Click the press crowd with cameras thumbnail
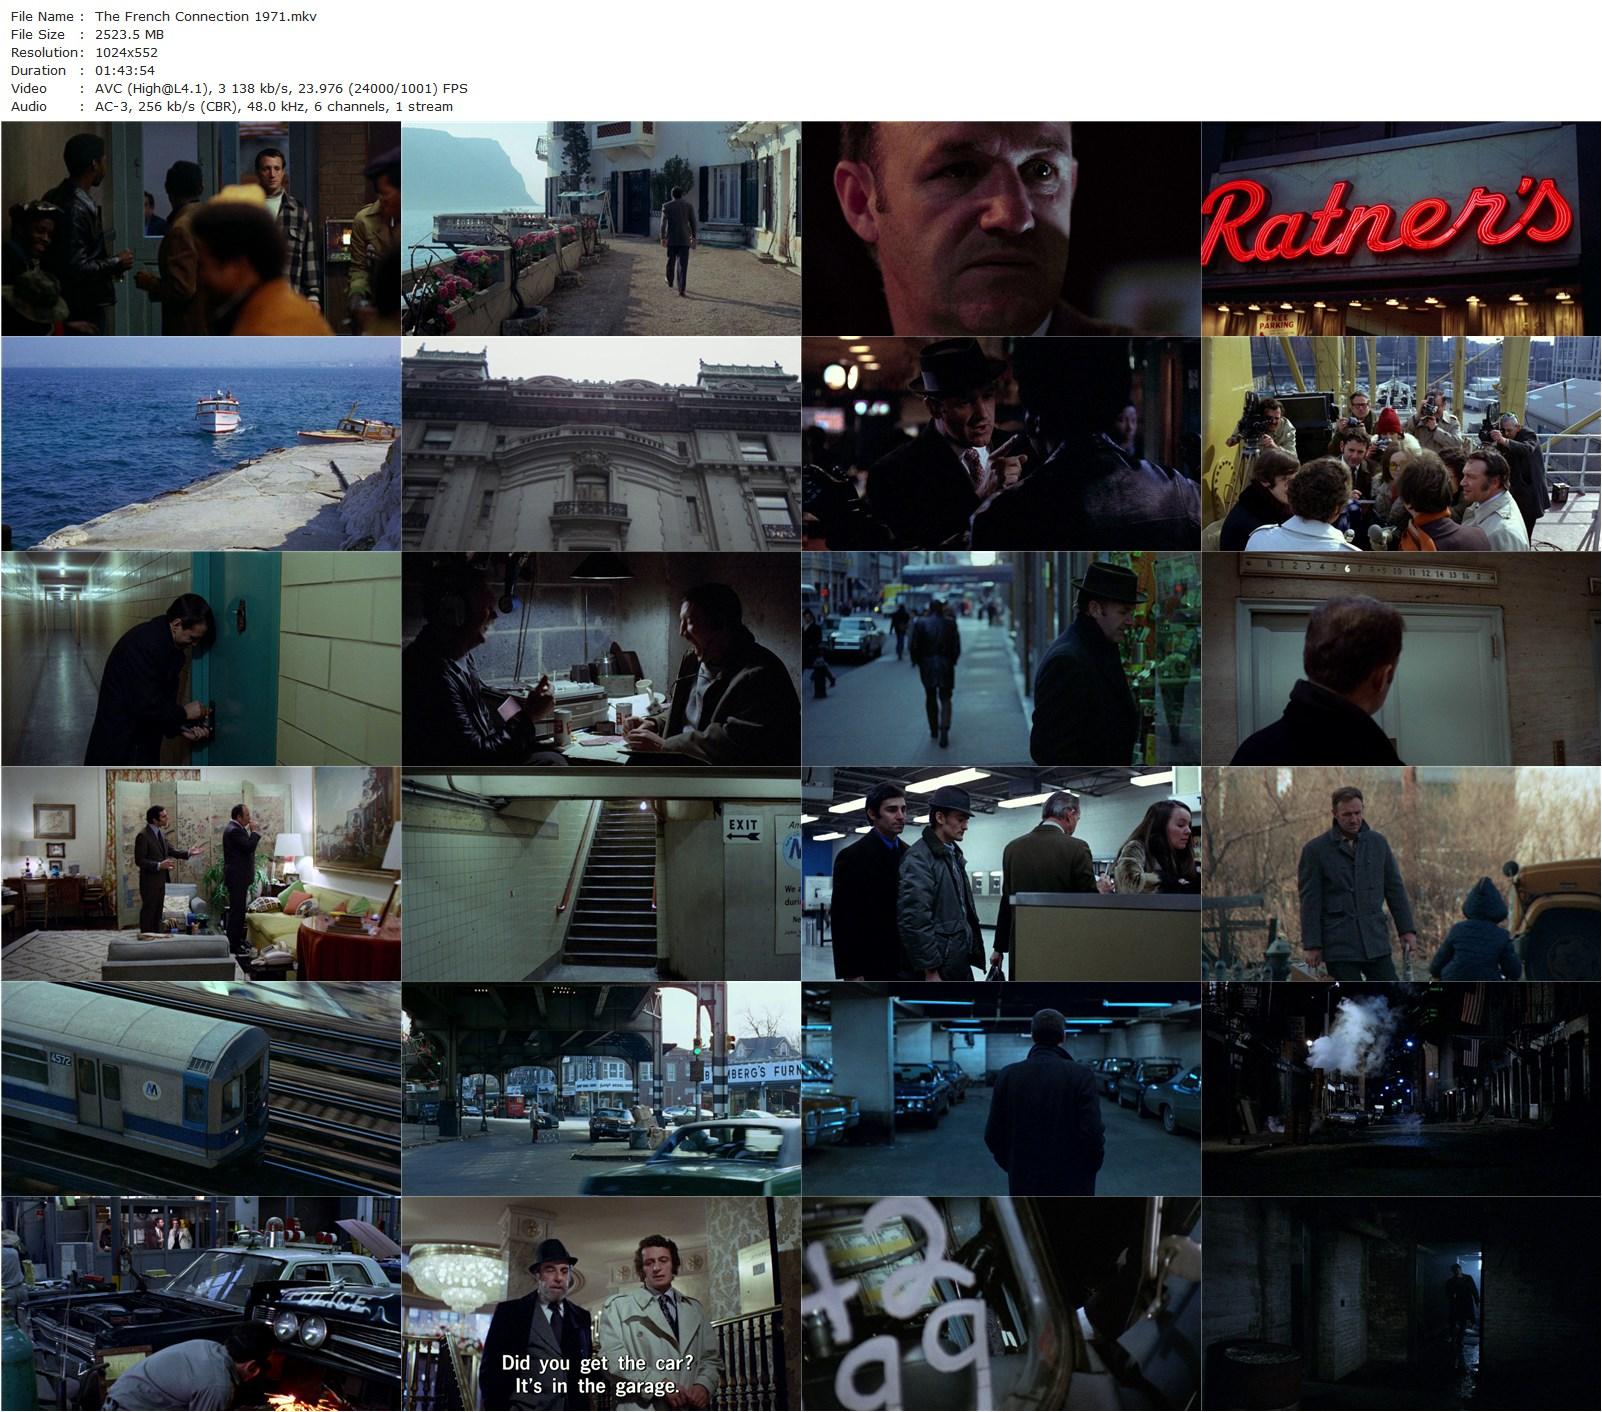 [x=1401, y=444]
